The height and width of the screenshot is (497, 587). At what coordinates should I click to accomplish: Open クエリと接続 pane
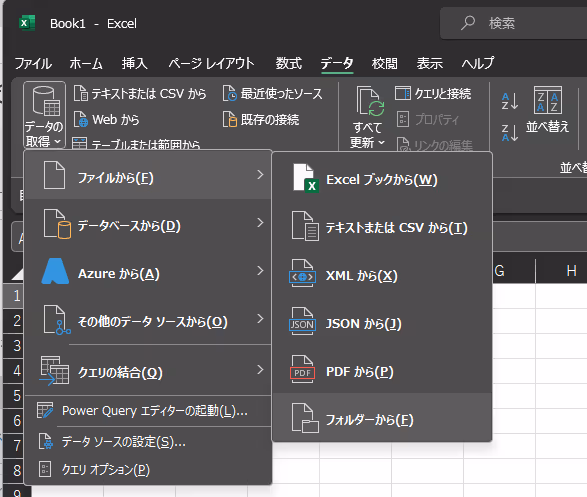click(x=433, y=94)
